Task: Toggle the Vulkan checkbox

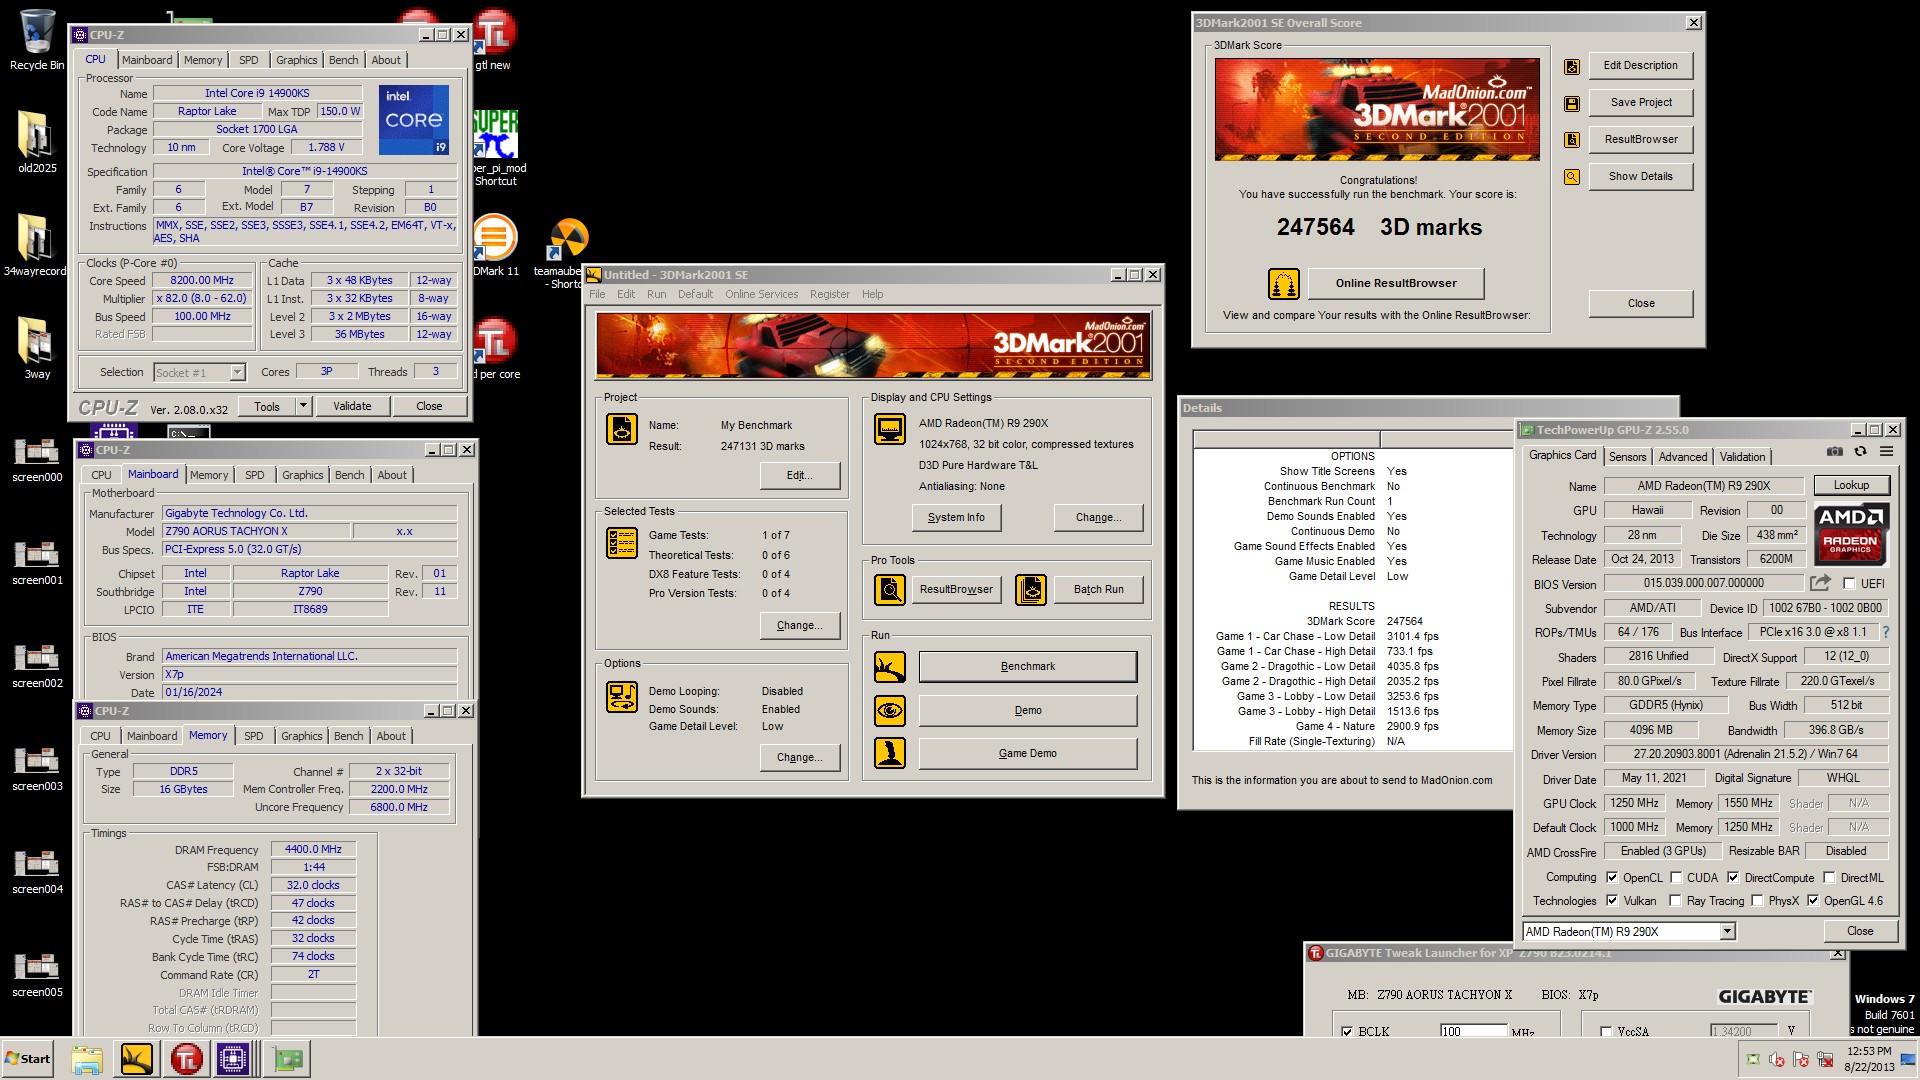Action: [1612, 901]
